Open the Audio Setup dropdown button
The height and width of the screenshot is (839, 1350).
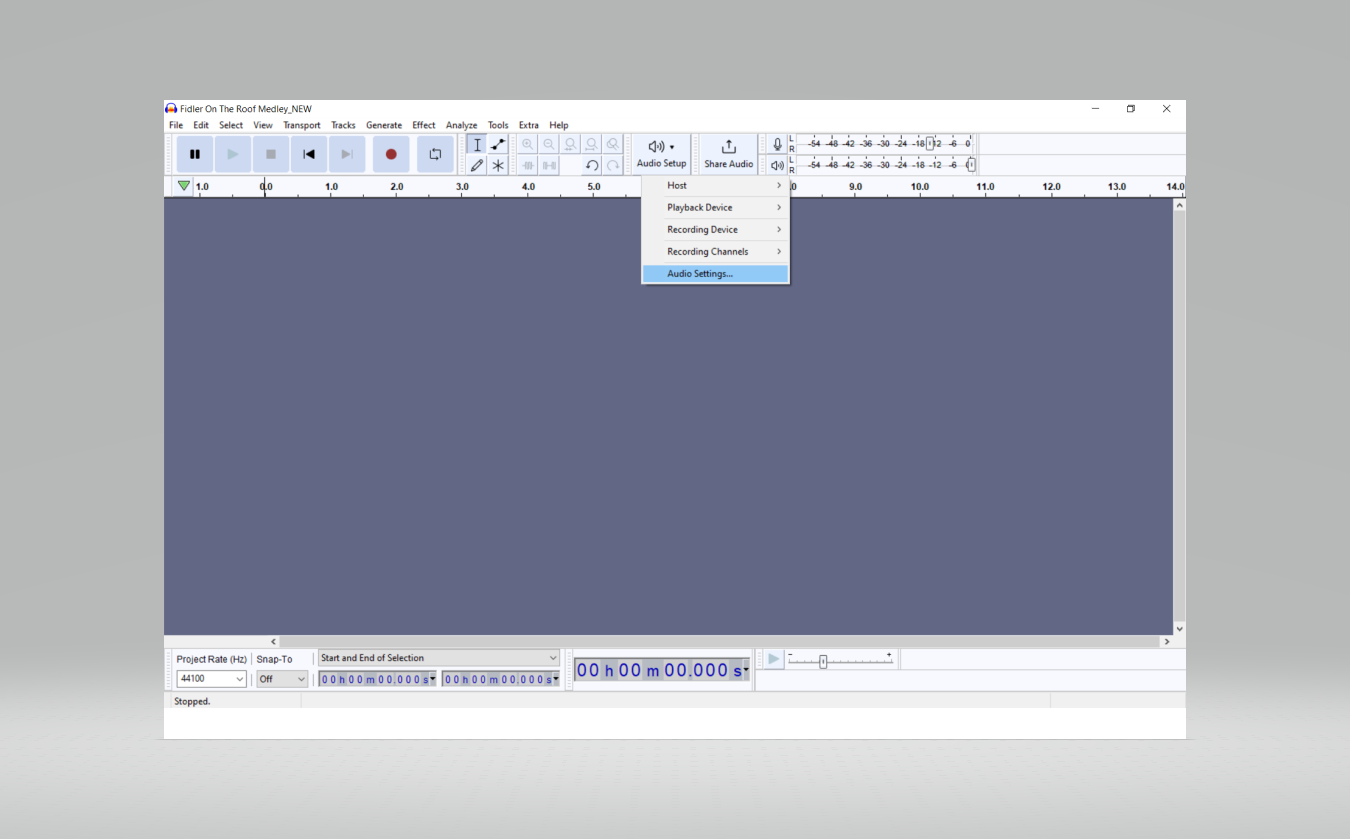(662, 154)
